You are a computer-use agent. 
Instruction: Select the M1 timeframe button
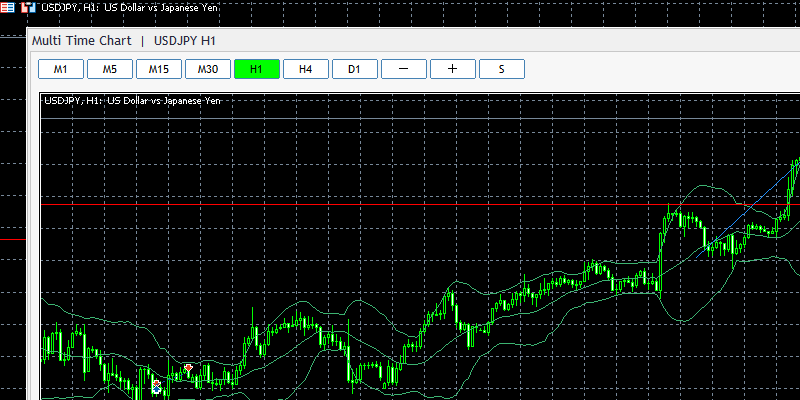click(x=61, y=69)
